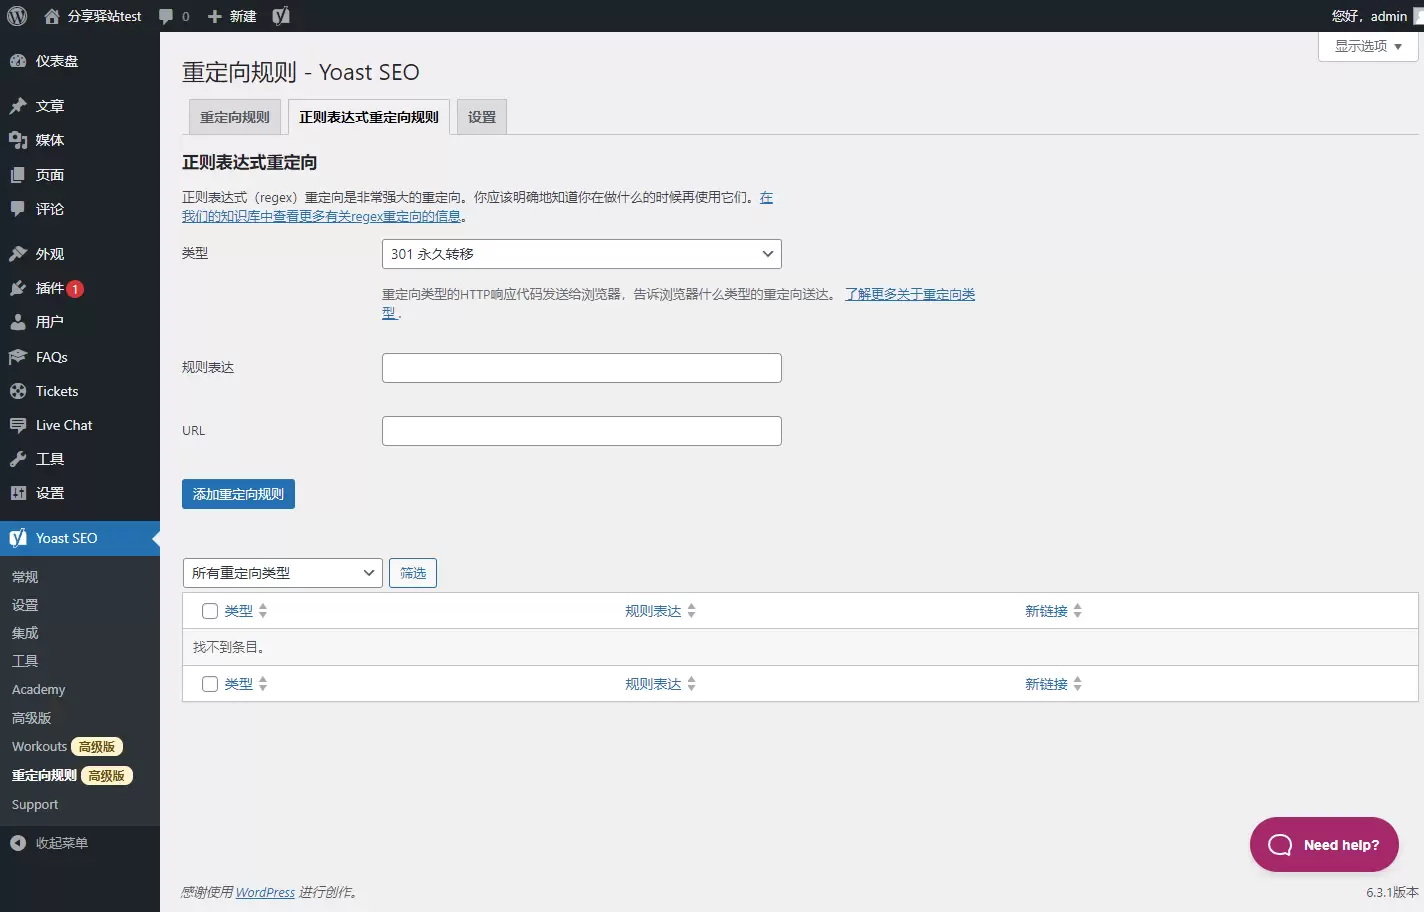Click the 新链接 column header link
1424x912 pixels.
(x=1046, y=611)
